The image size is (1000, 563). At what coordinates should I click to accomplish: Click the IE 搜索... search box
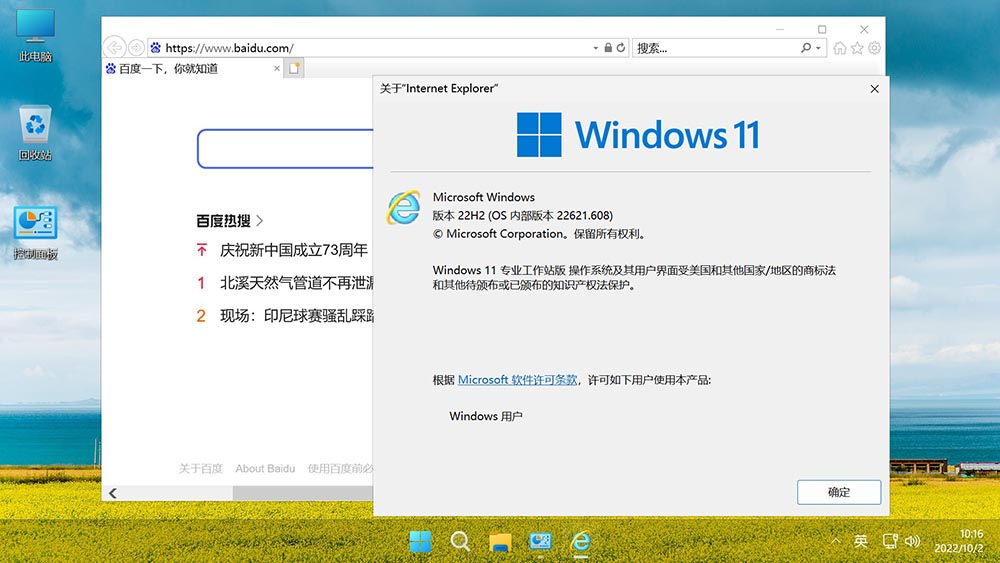716,48
